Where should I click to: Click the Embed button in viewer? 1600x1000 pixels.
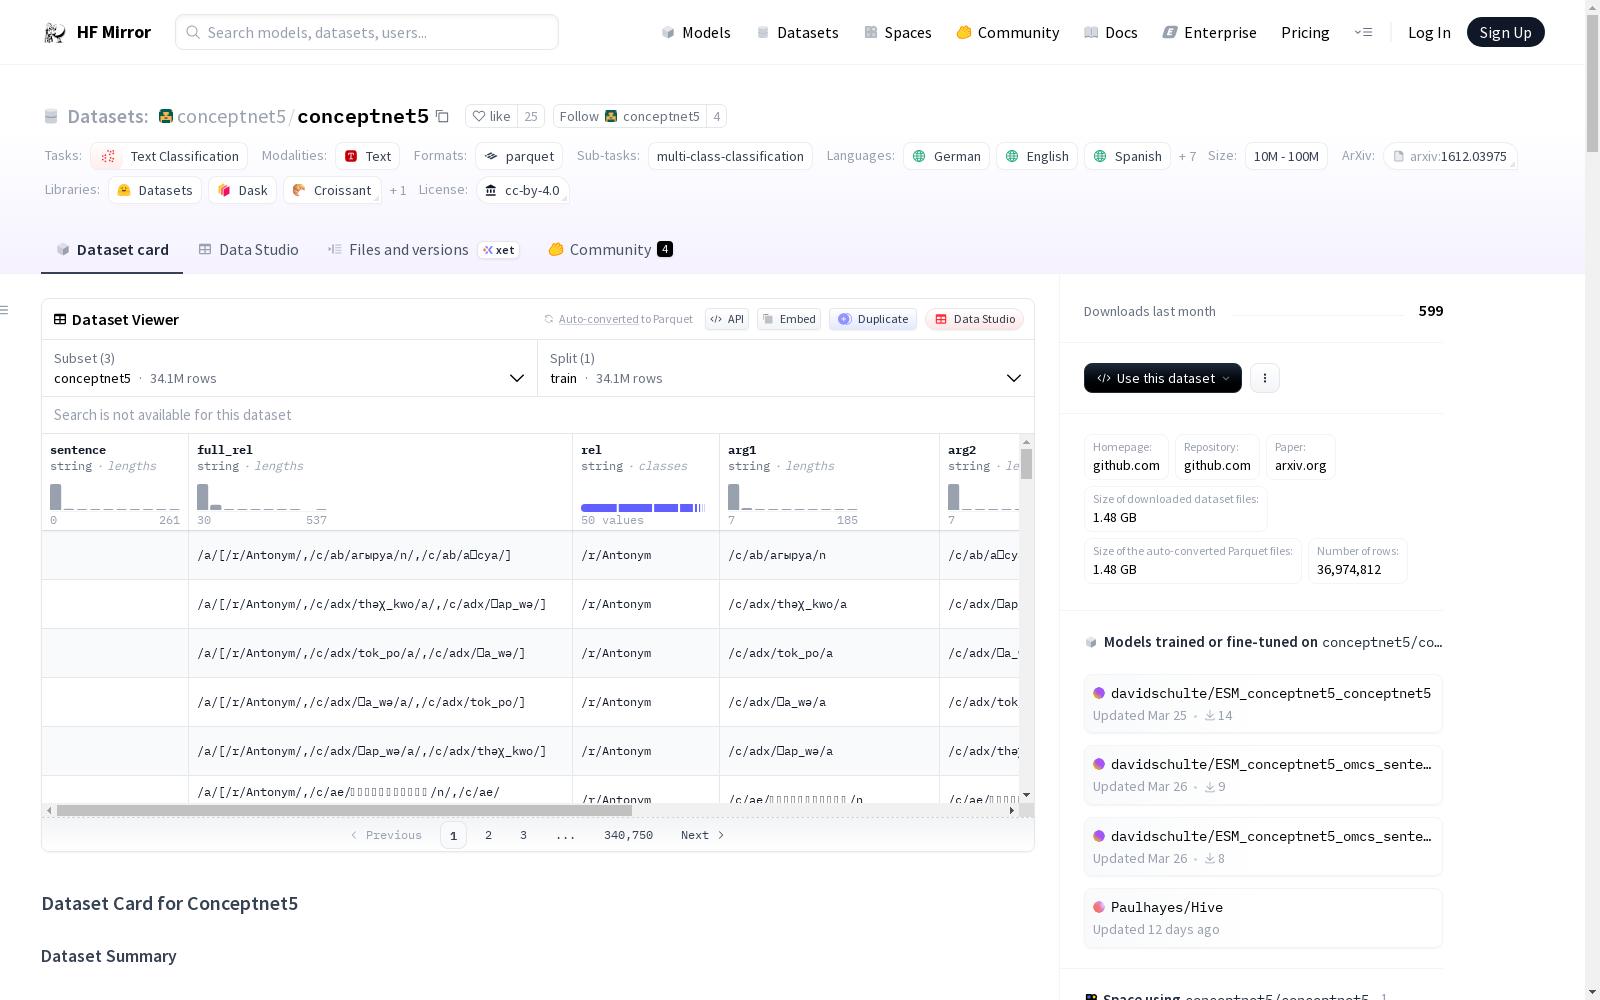coord(789,319)
